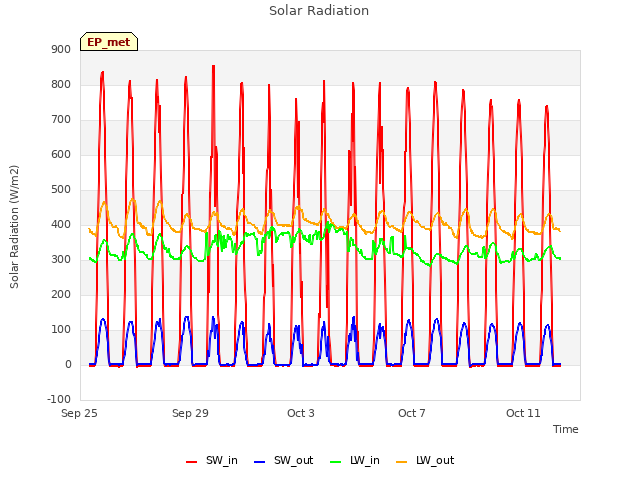Select SW_out legend label
Screen dimensions: 640x480
[293, 460]
